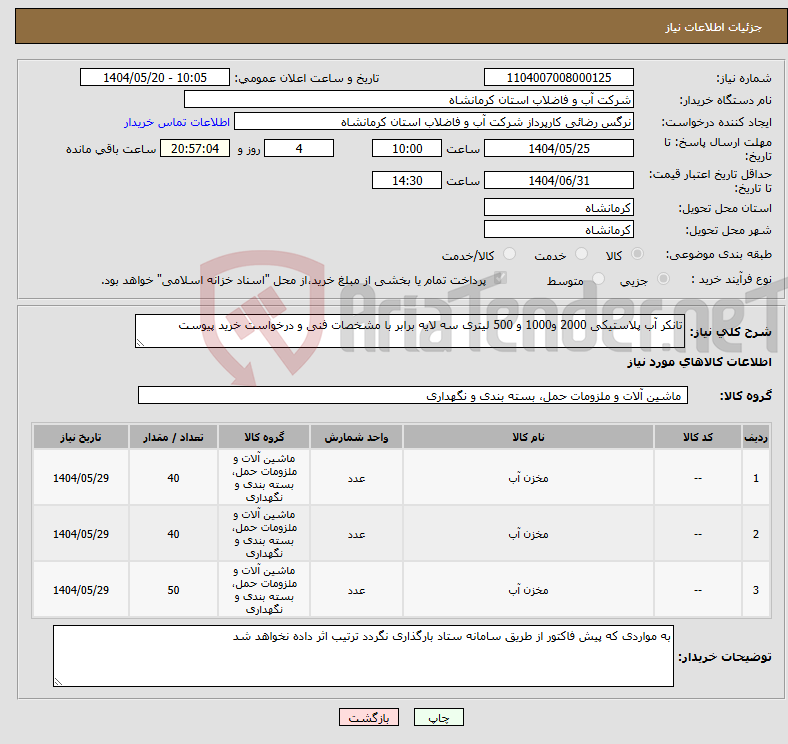Click مخزن آب in row 1

[x=528, y=478]
